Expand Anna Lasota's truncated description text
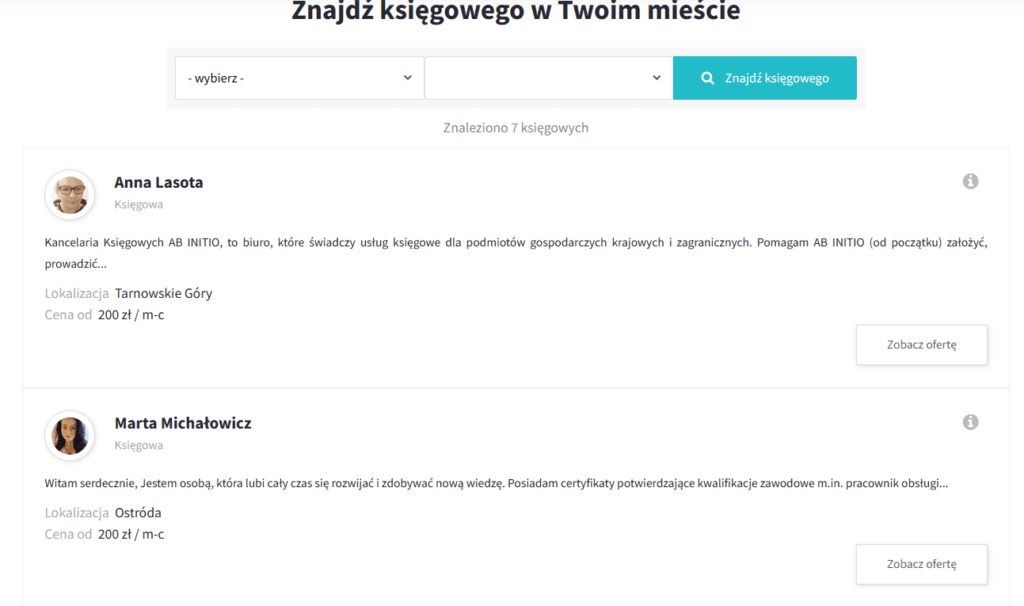 tap(73, 266)
